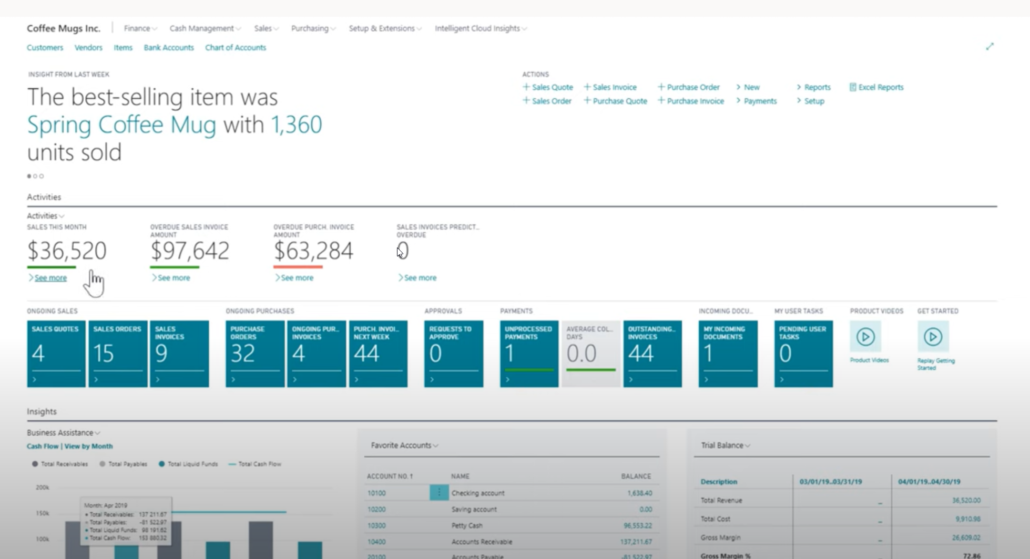Expand the Trial Balance dropdown
Image resolution: width=1030 pixels, height=559 pixels.
click(725, 445)
